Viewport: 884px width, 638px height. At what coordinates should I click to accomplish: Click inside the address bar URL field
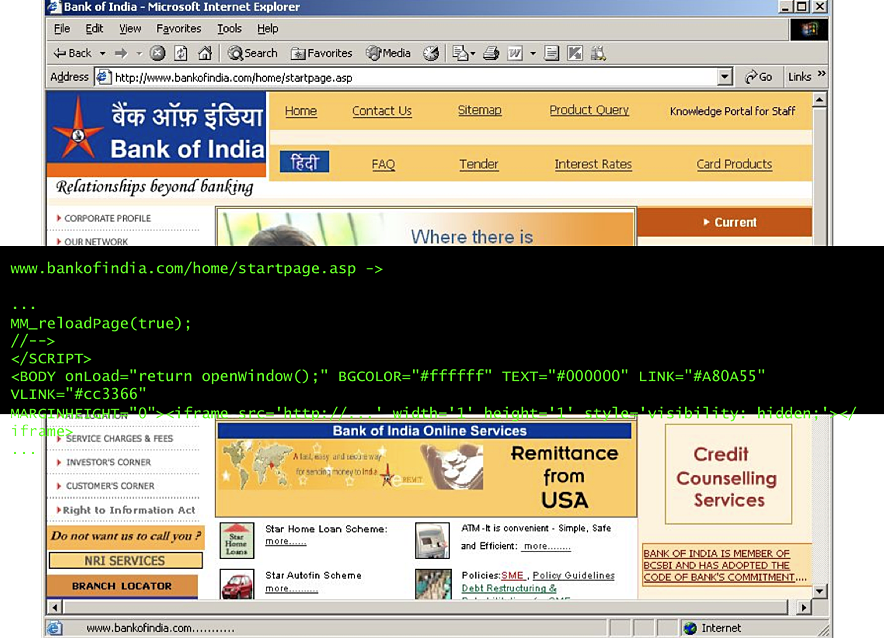(x=414, y=77)
